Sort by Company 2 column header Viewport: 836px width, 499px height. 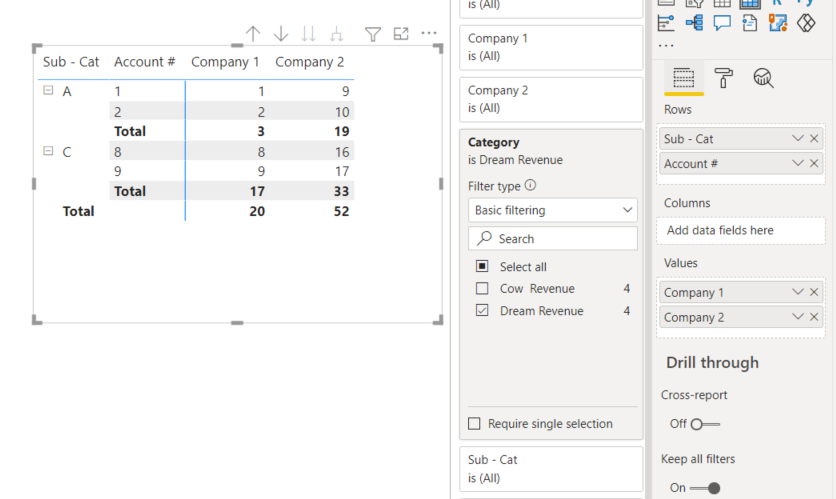point(309,62)
